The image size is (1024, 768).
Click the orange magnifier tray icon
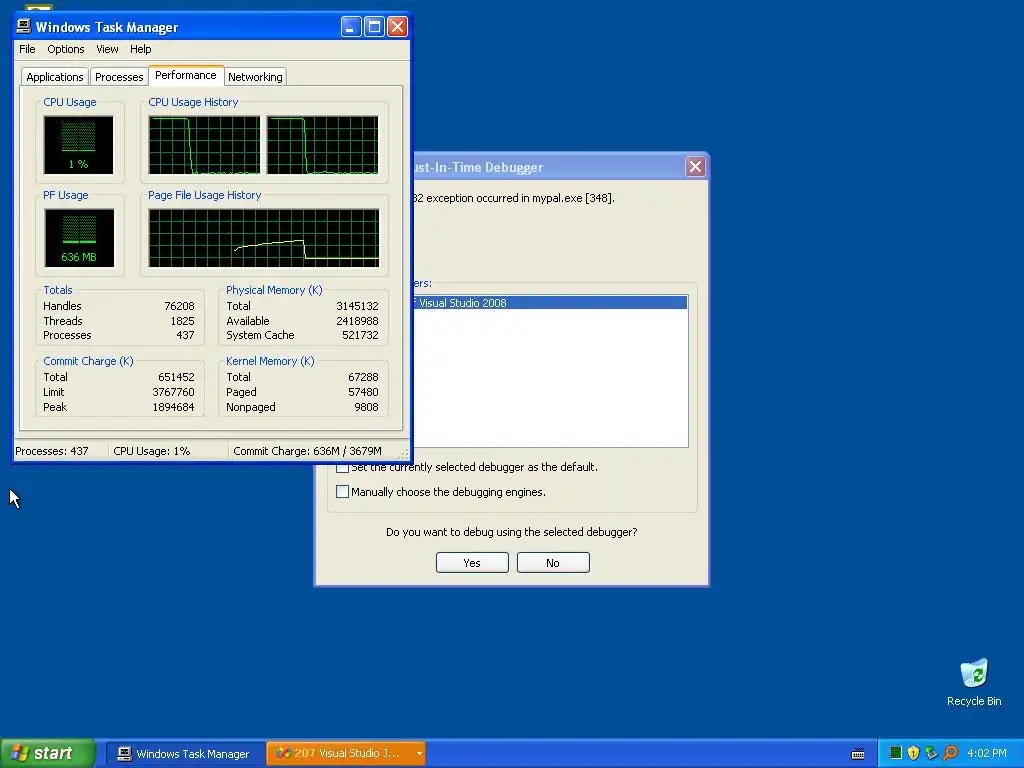click(950, 753)
